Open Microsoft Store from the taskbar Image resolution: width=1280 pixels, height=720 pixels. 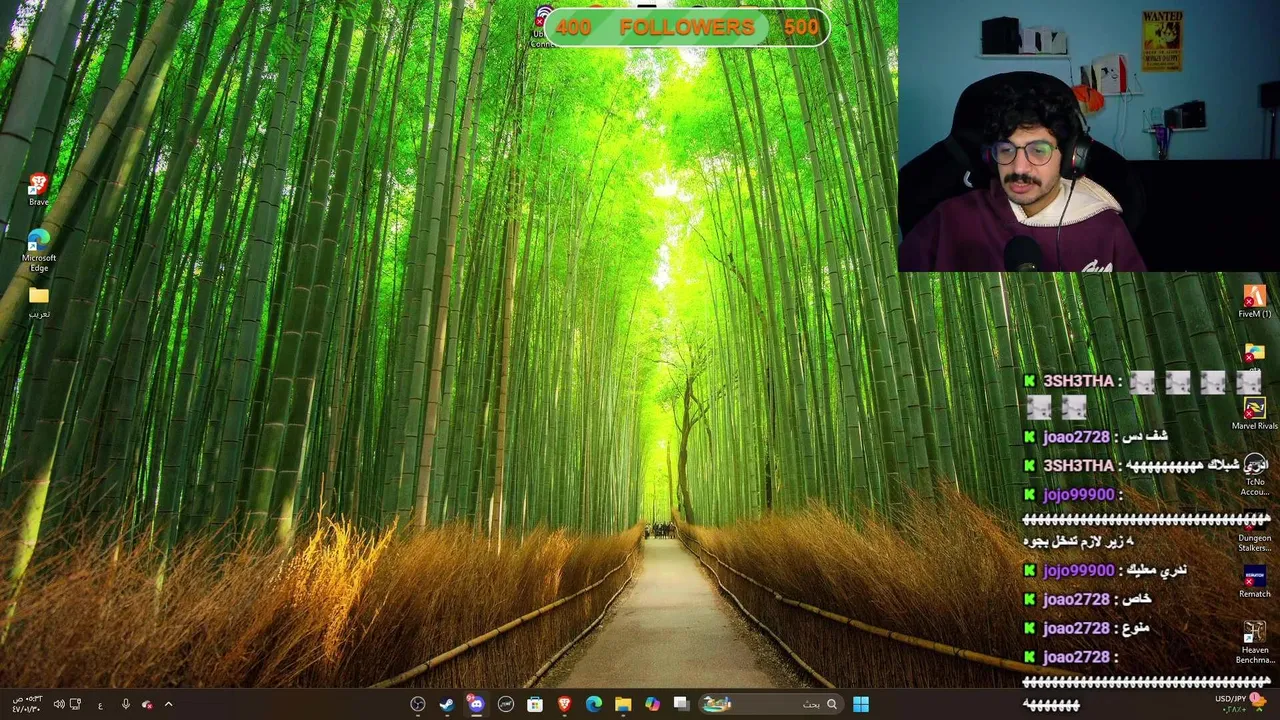pyautogui.click(x=535, y=704)
